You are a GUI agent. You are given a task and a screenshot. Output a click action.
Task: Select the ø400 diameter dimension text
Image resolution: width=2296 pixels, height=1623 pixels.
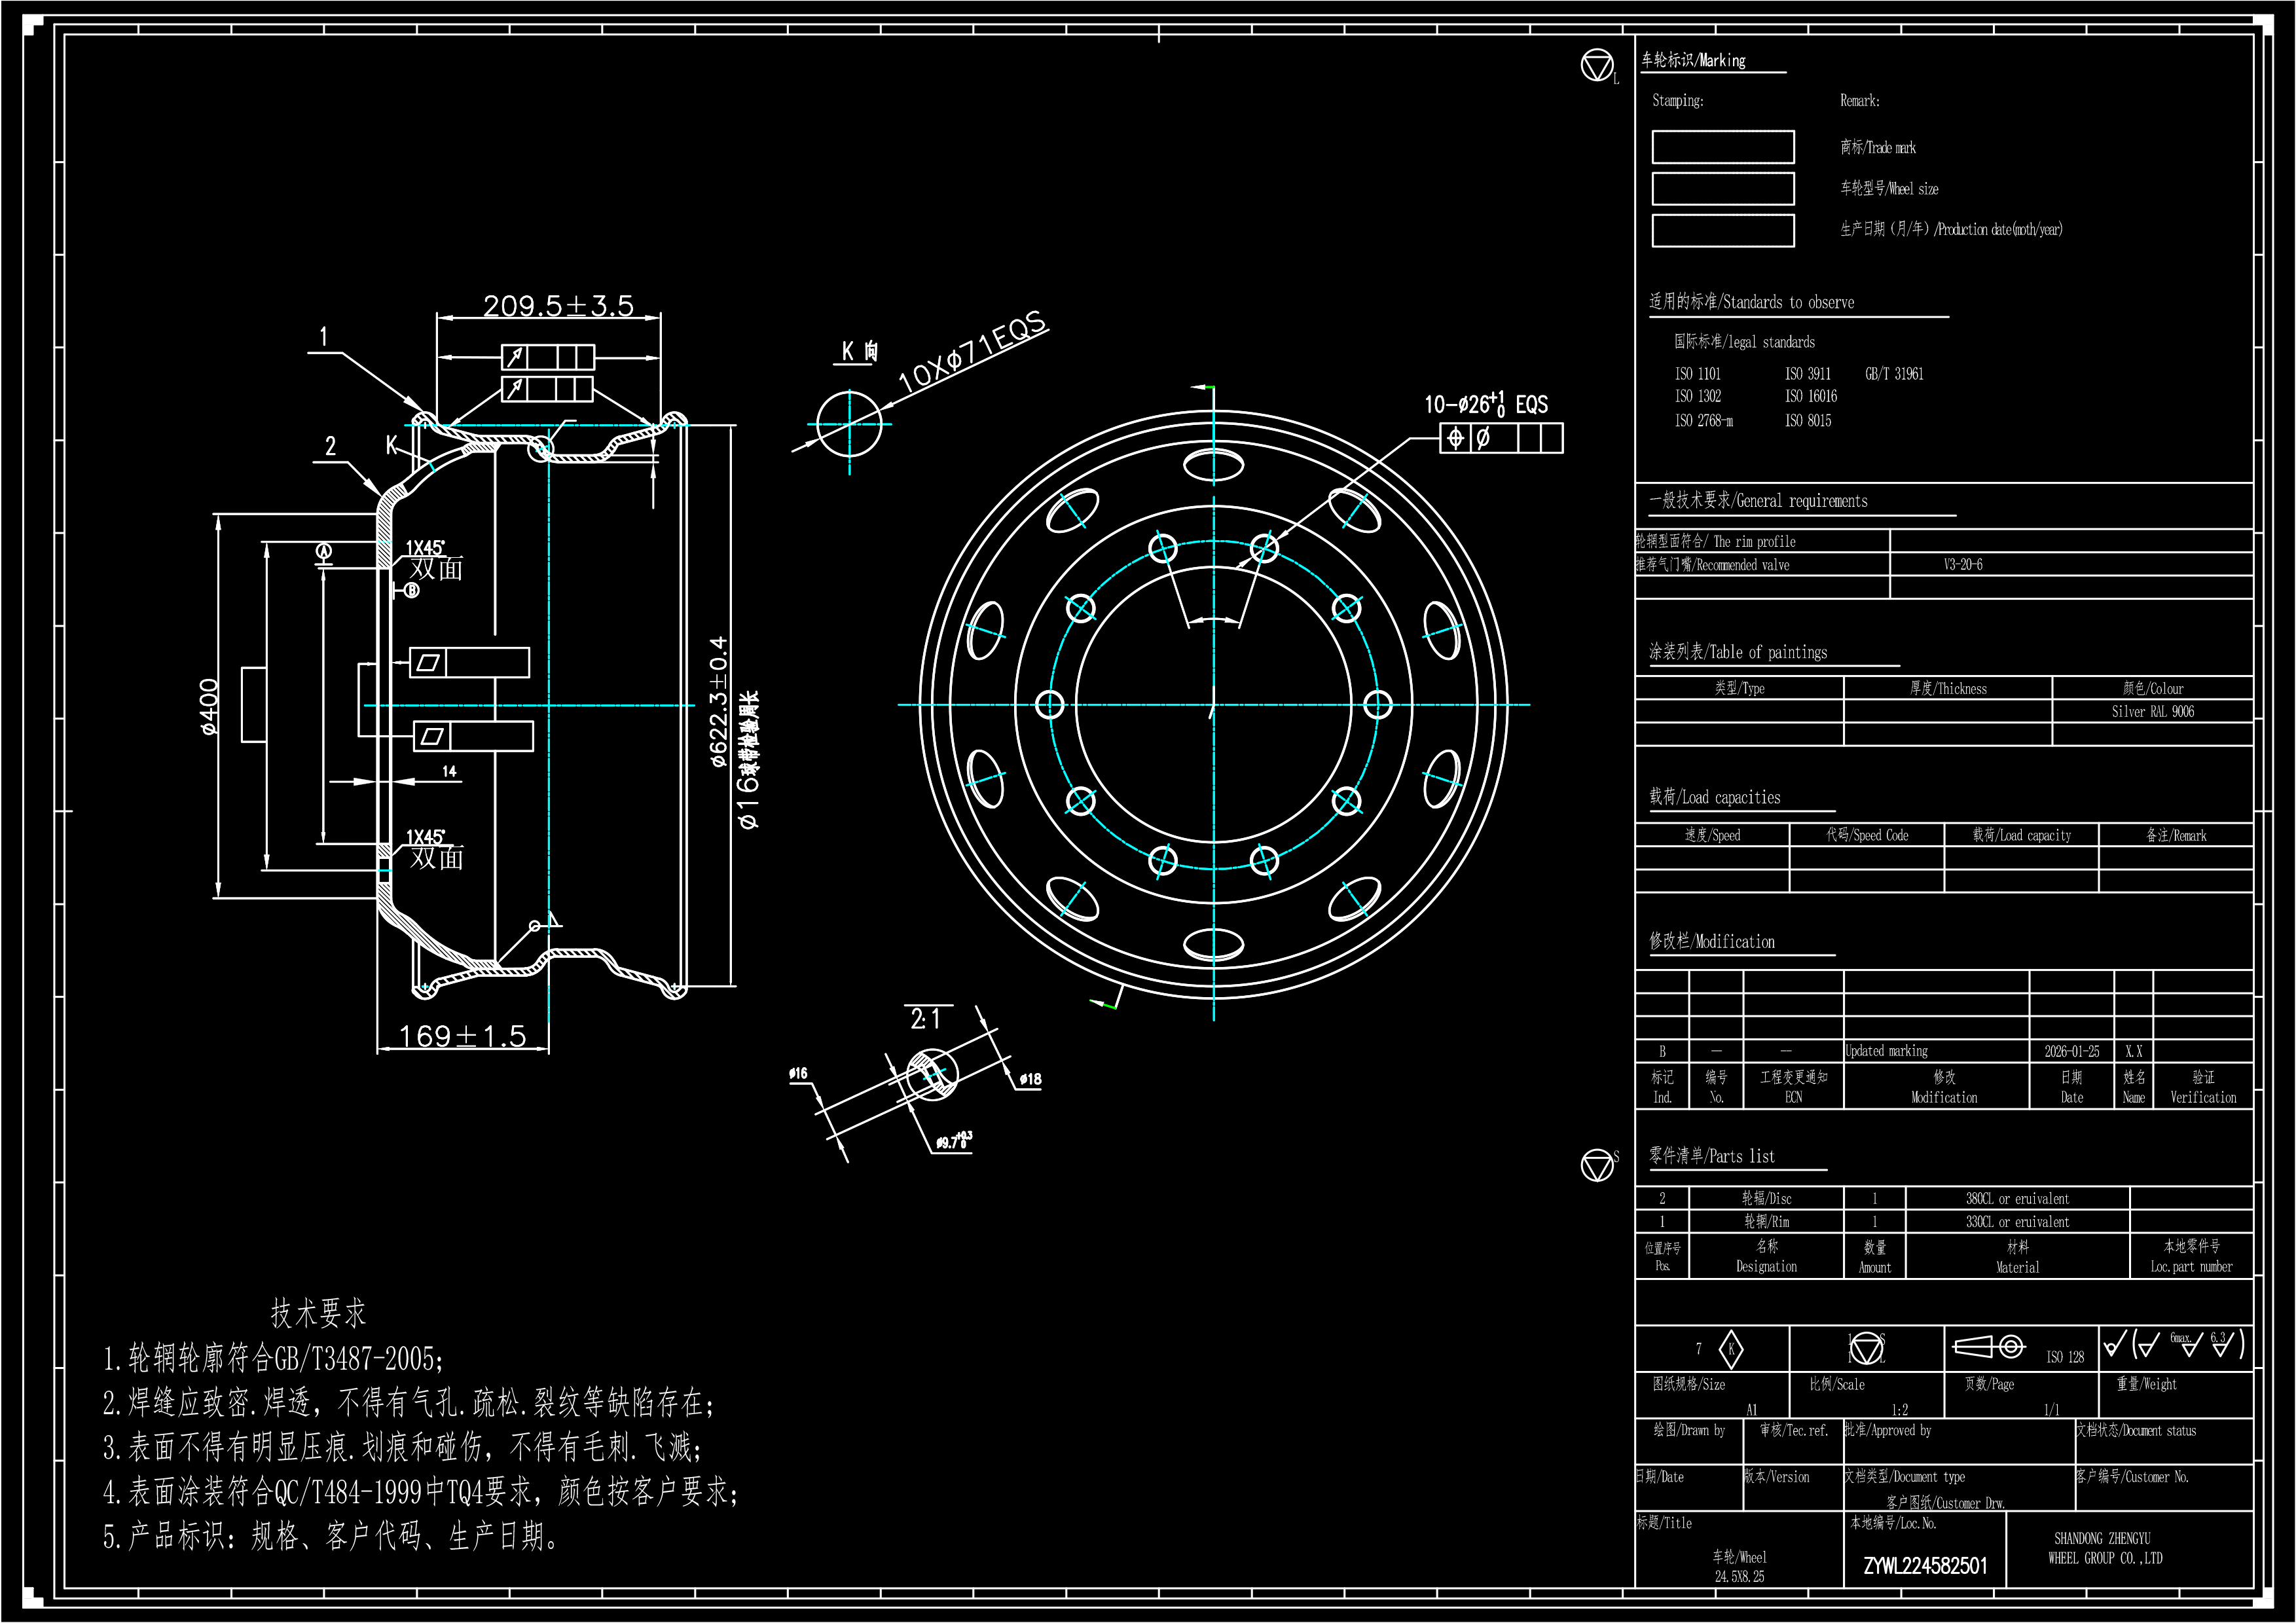(x=209, y=706)
